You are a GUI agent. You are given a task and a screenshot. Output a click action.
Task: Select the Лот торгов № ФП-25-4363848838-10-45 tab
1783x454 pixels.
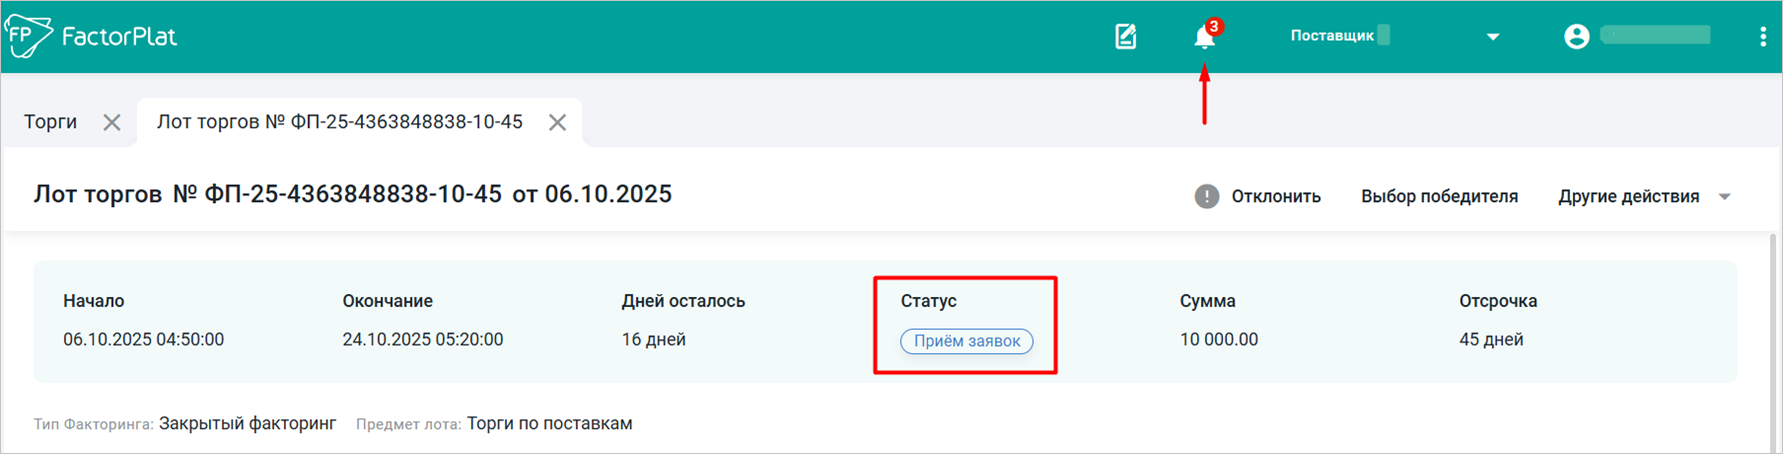point(340,122)
